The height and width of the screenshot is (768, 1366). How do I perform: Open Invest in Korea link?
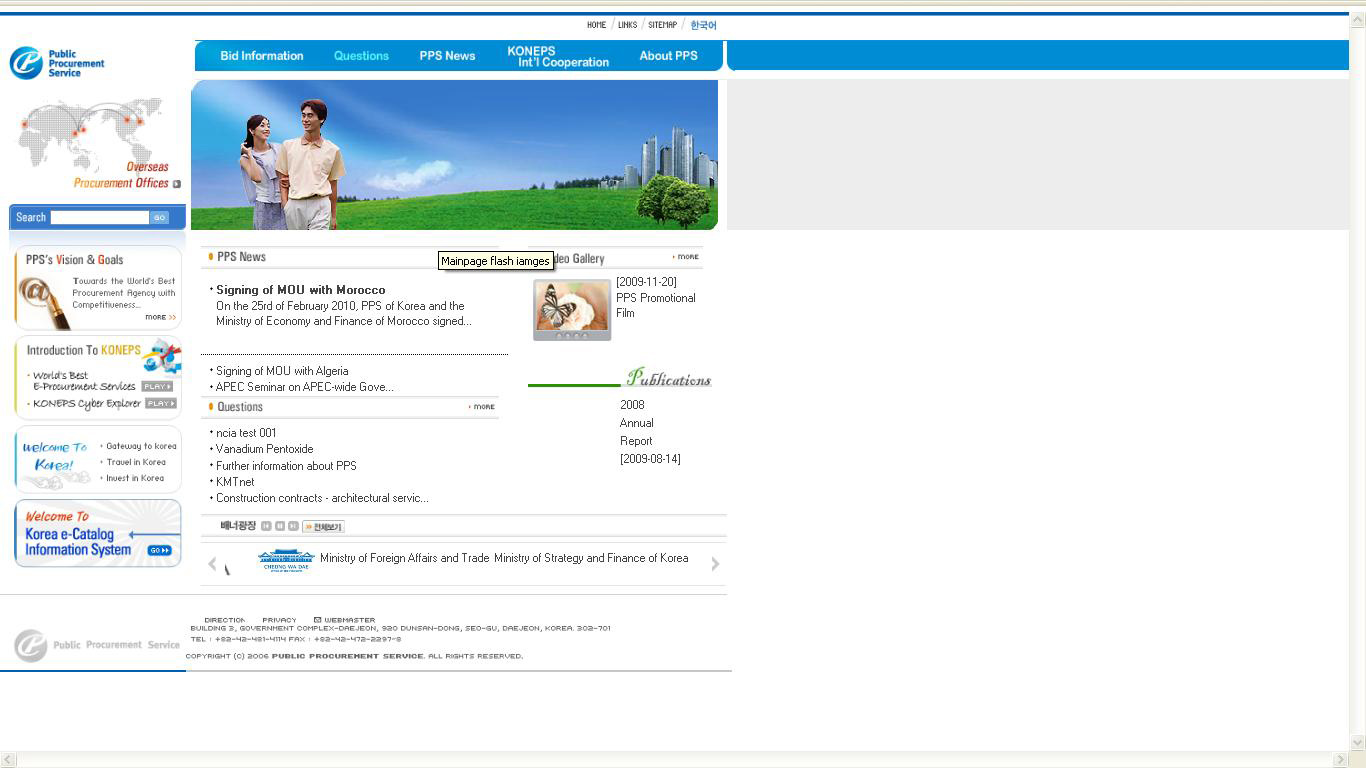(x=134, y=478)
